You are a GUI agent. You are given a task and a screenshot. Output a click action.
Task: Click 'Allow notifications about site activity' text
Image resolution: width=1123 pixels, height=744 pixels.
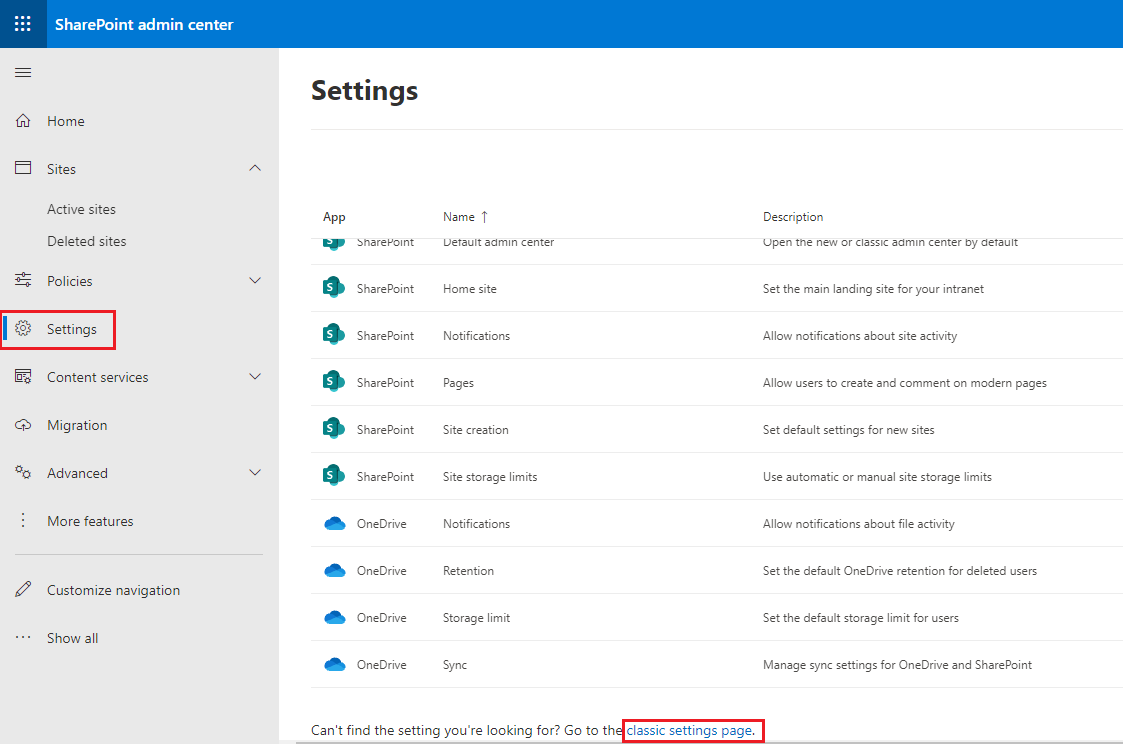point(859,336)
